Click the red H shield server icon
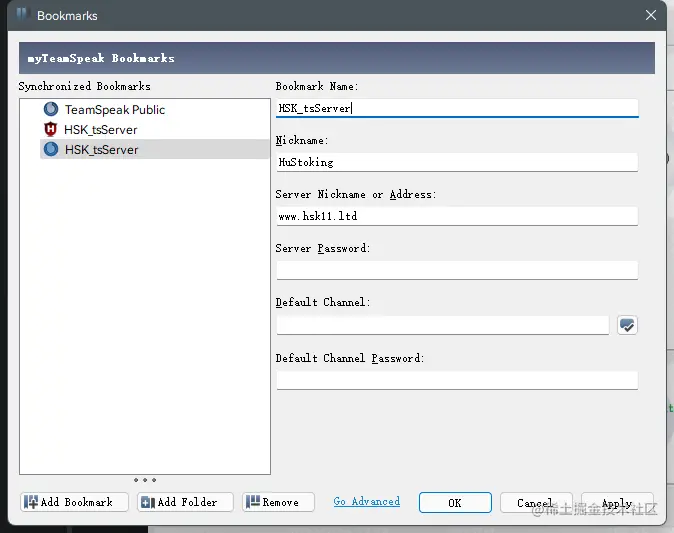The height and width of the screenshot is (533, 674). point(51,129)
